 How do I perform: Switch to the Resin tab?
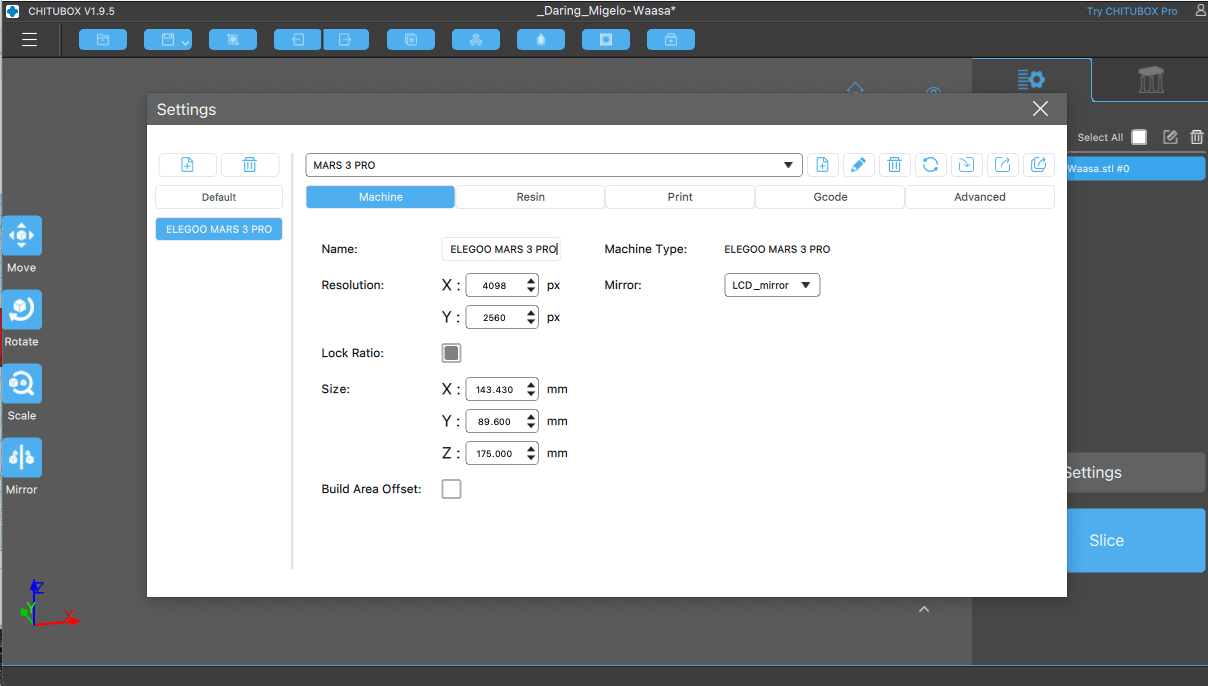pos(530,197)
